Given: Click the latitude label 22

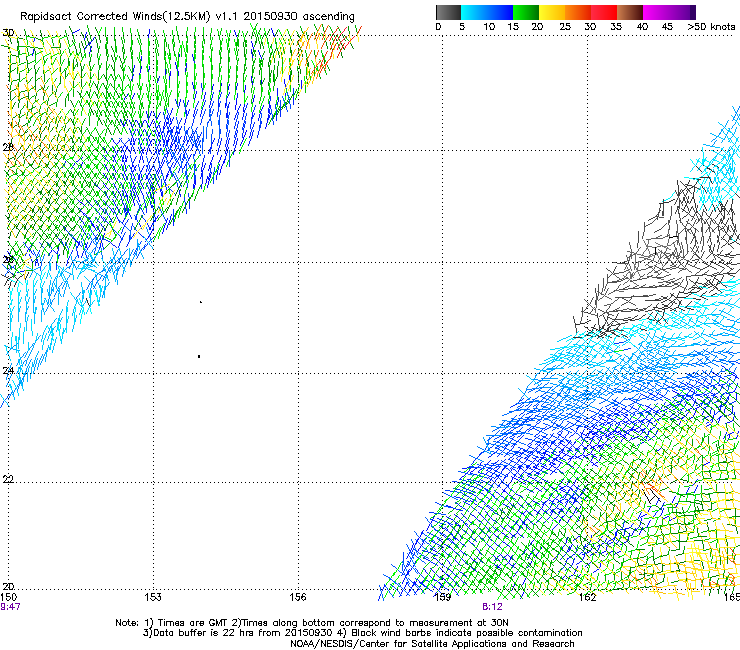Looking at the screenshot, I should tap(8, 479).
